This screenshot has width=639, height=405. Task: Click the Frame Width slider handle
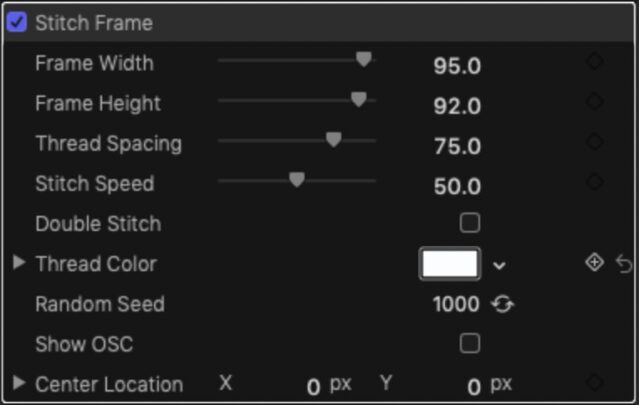(x=364, y=60)
